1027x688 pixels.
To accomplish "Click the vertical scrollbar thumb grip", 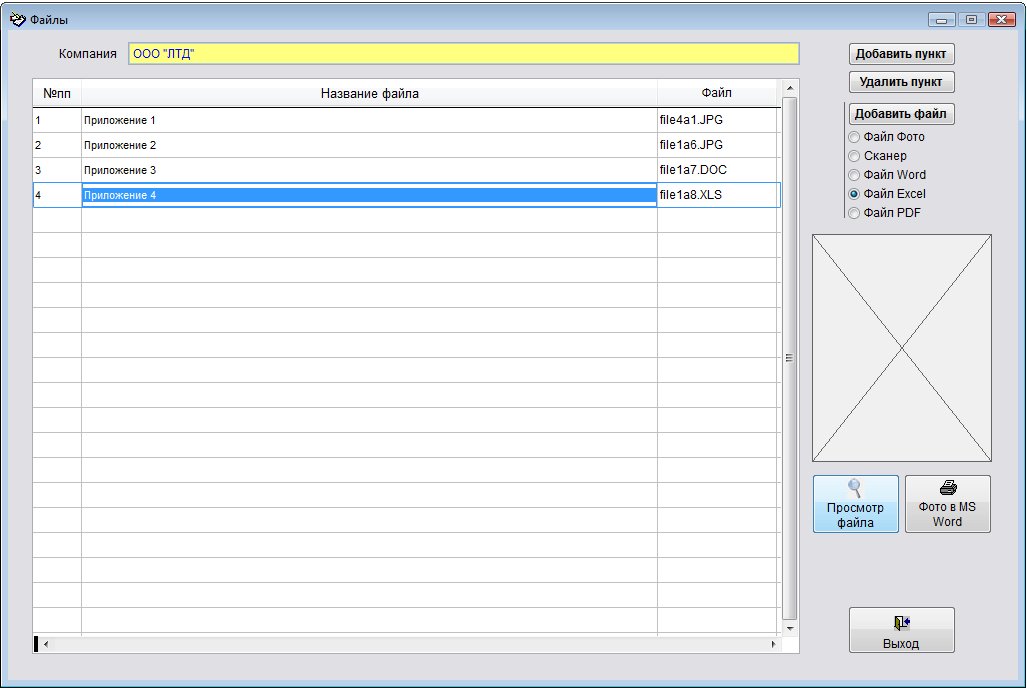I will point(790,358).
